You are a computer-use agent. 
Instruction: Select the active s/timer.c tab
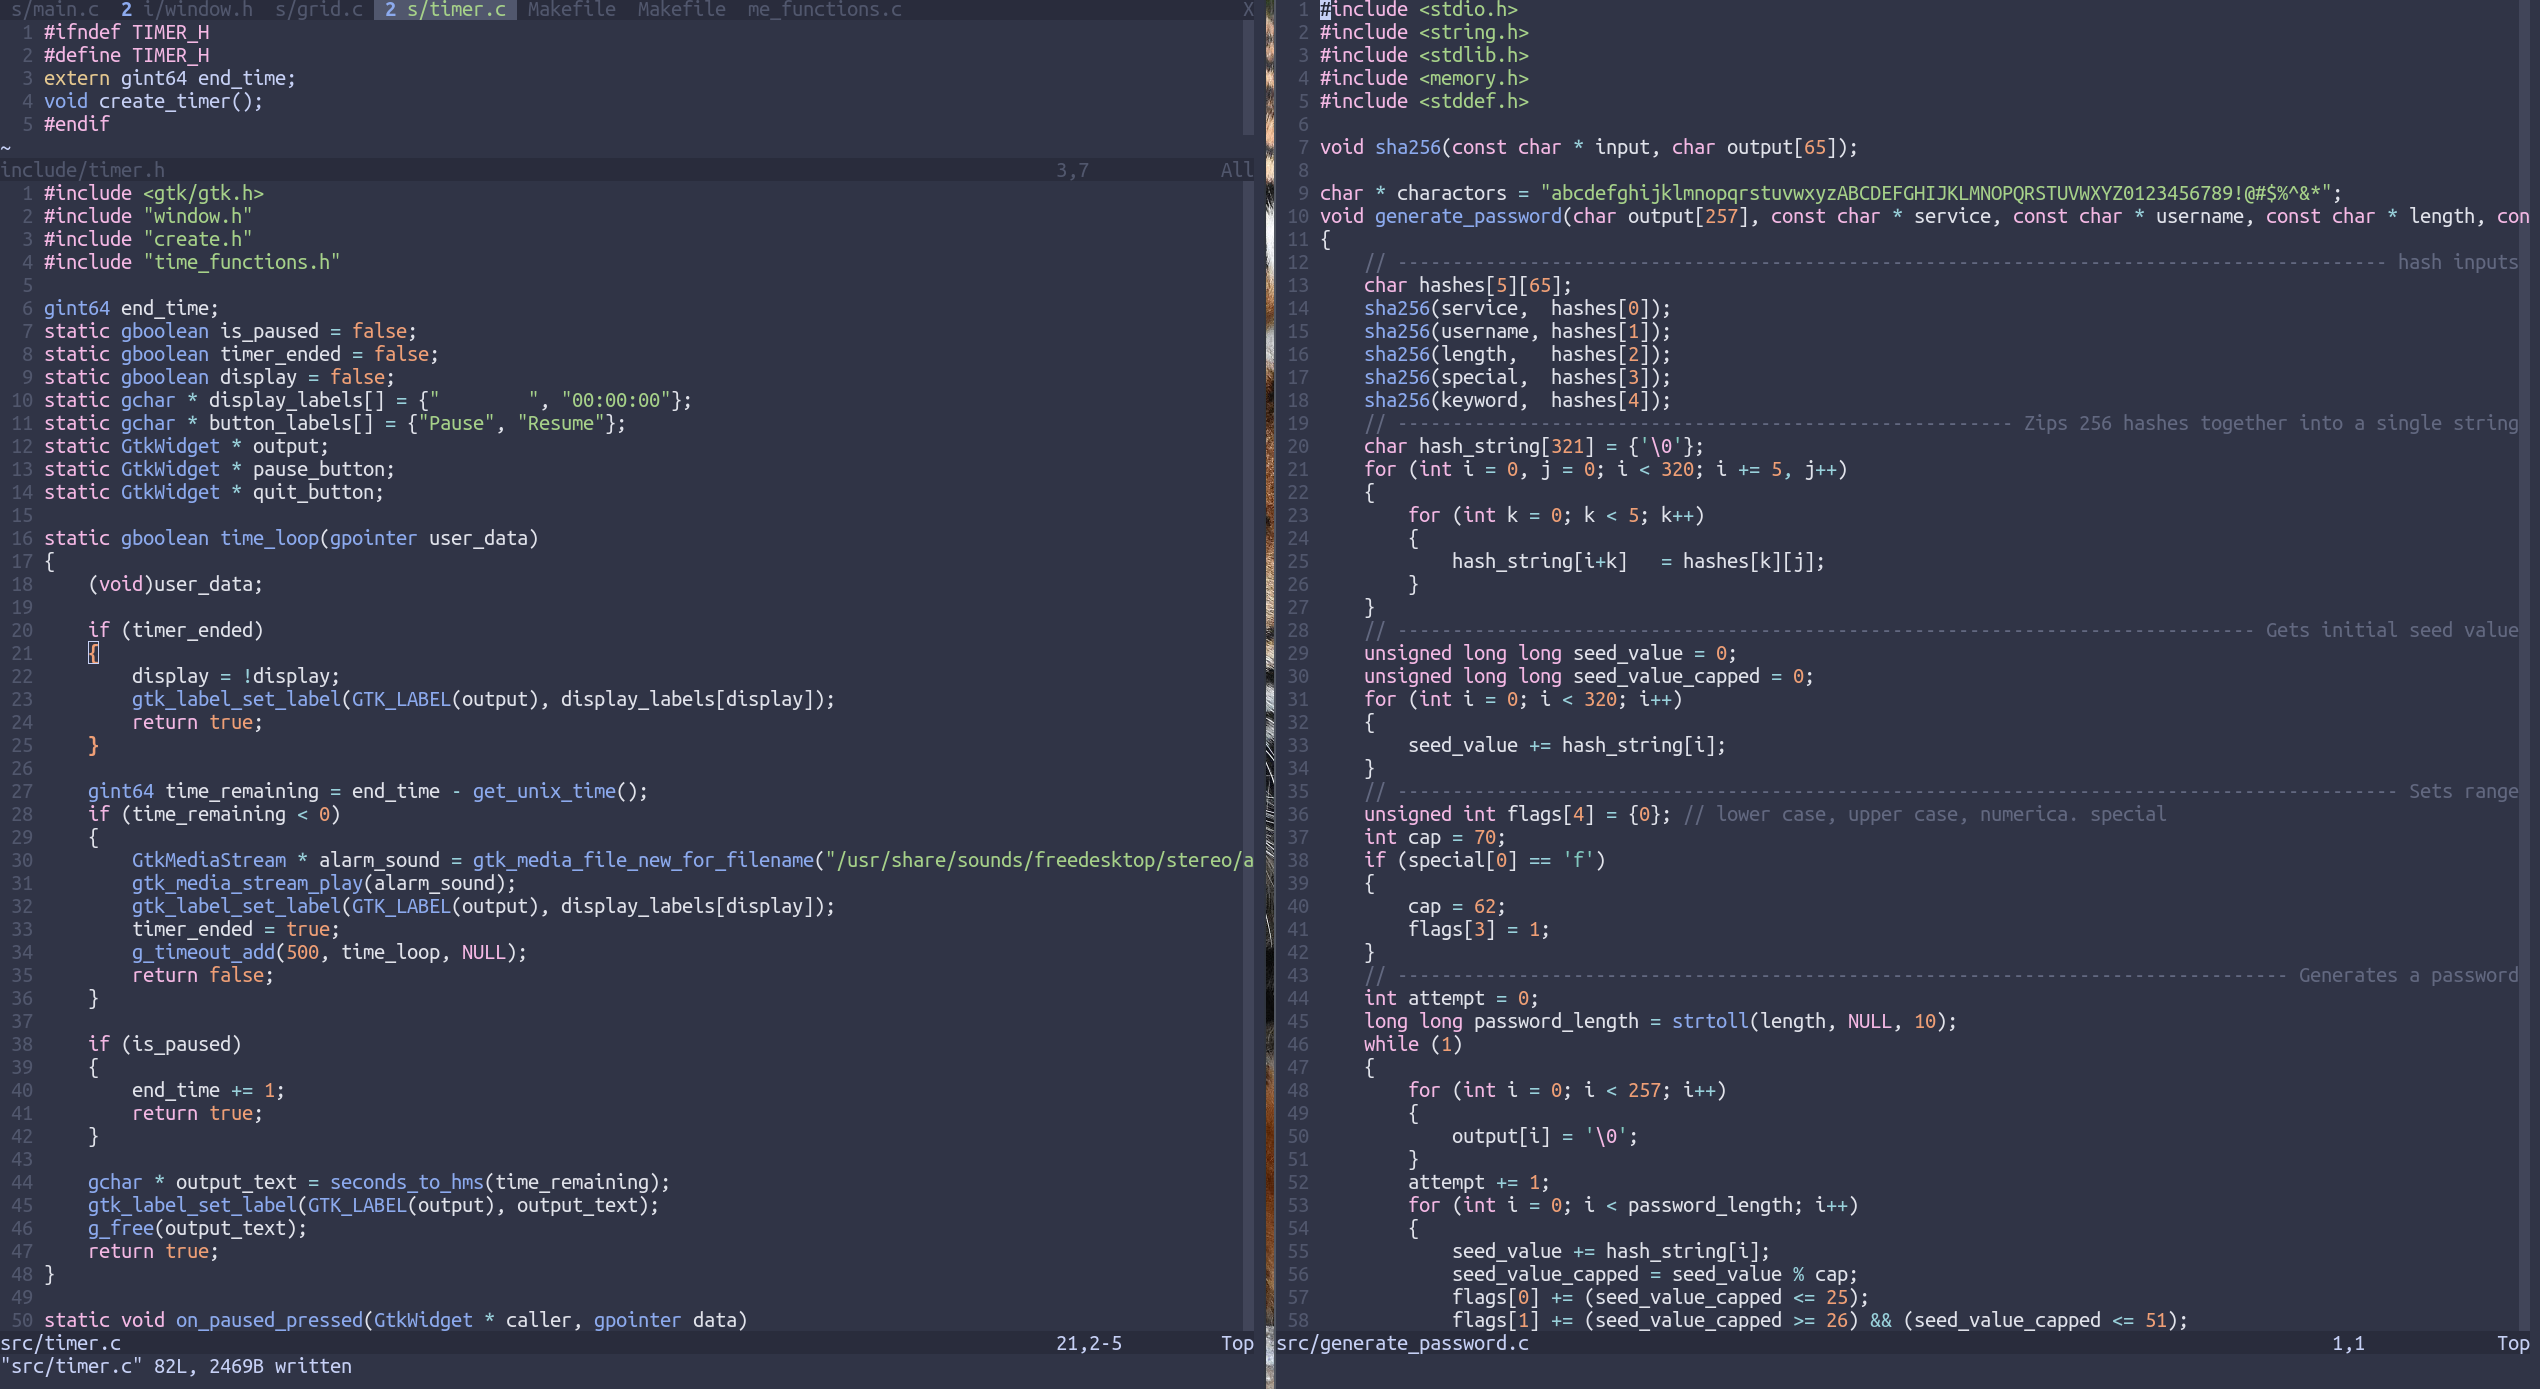[x=445, y=9]
